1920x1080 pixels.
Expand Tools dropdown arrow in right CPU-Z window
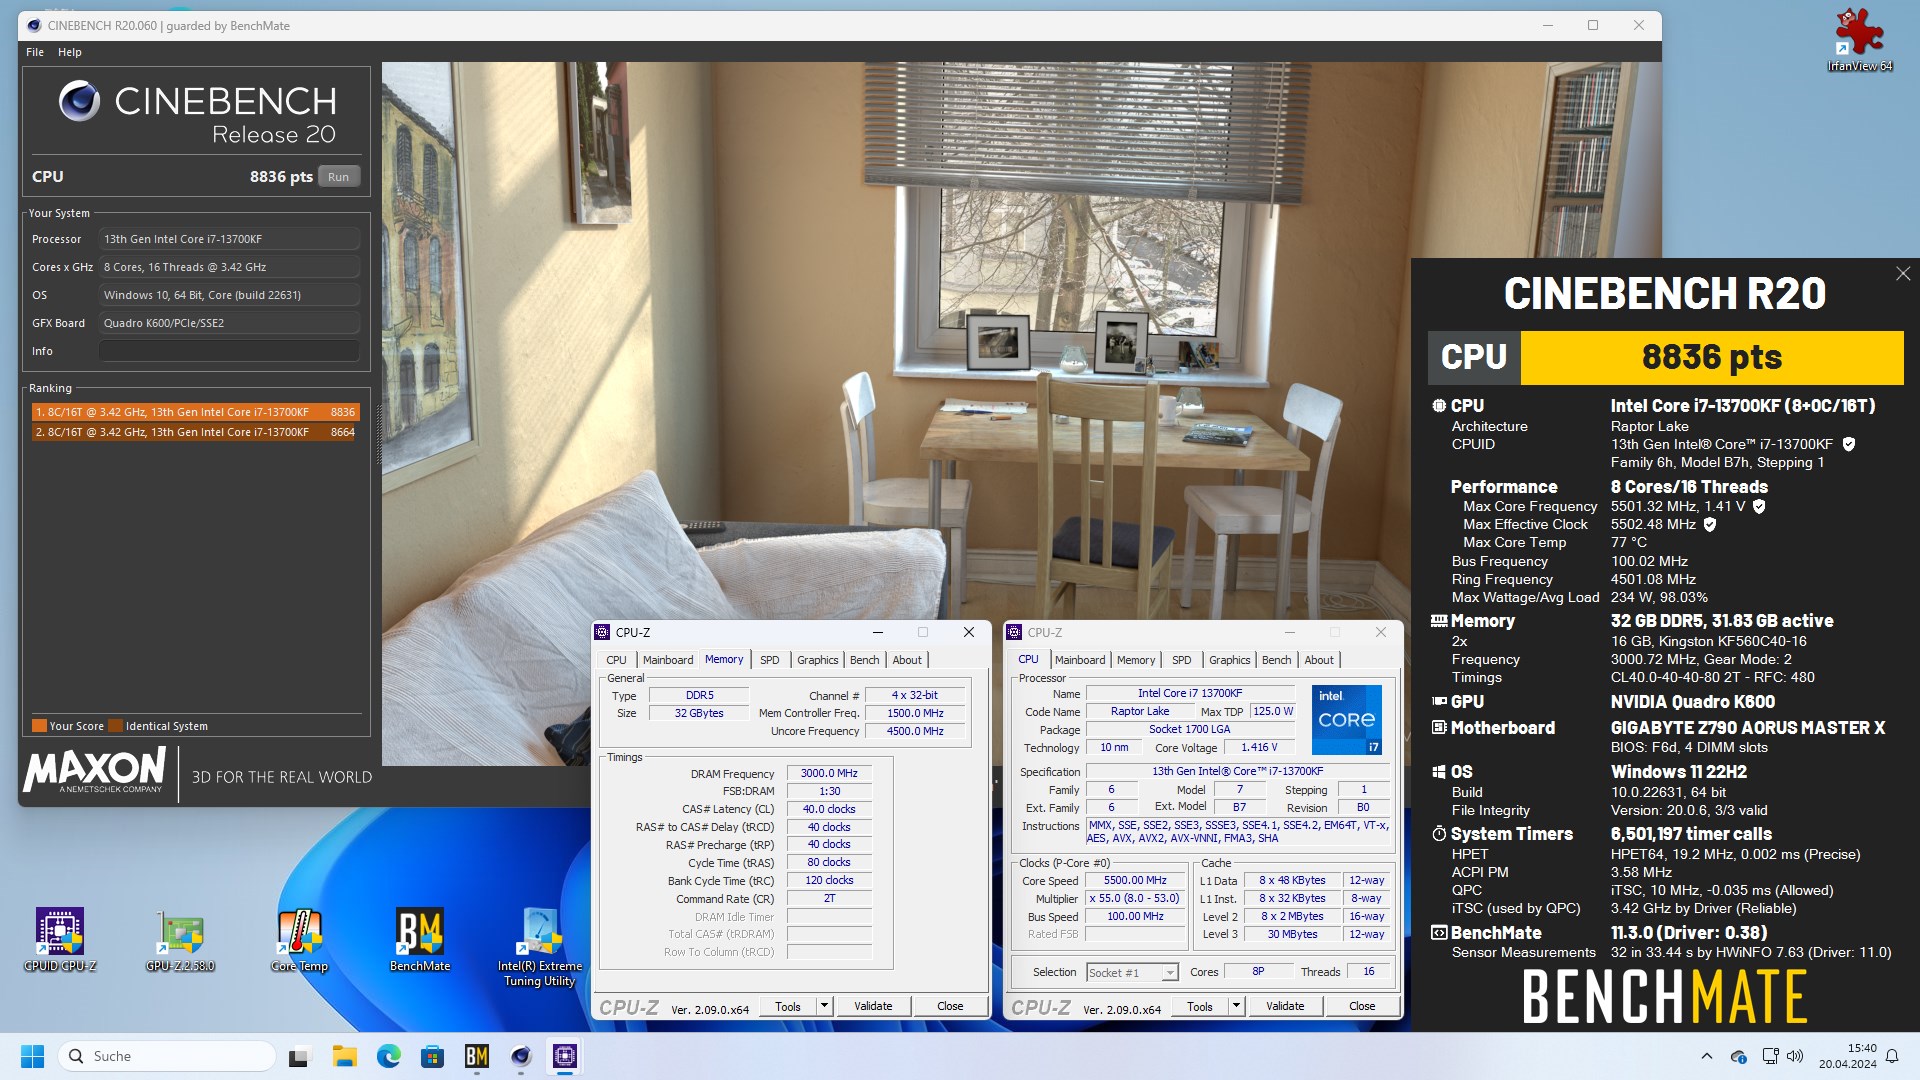(1236, 1006)
